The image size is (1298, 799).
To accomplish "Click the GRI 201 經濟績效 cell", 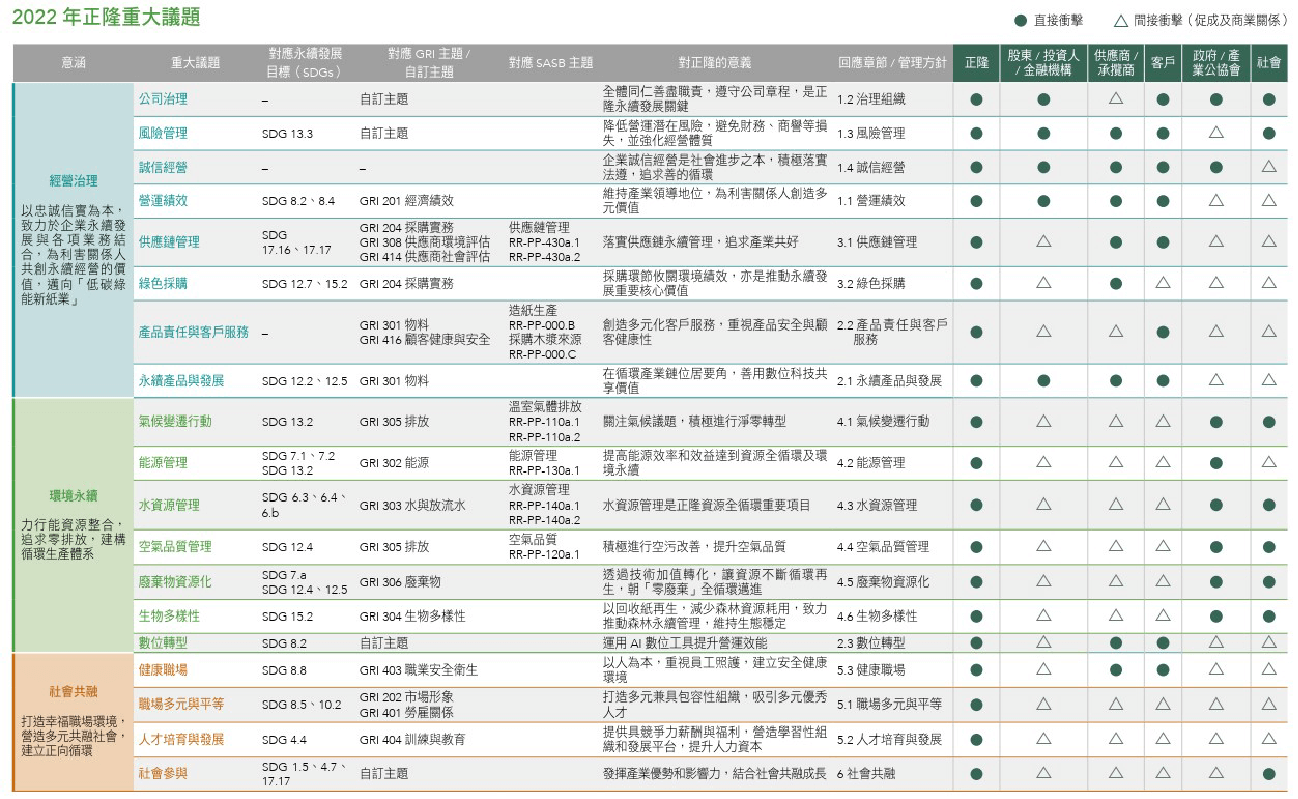I will tap(407, 200).
